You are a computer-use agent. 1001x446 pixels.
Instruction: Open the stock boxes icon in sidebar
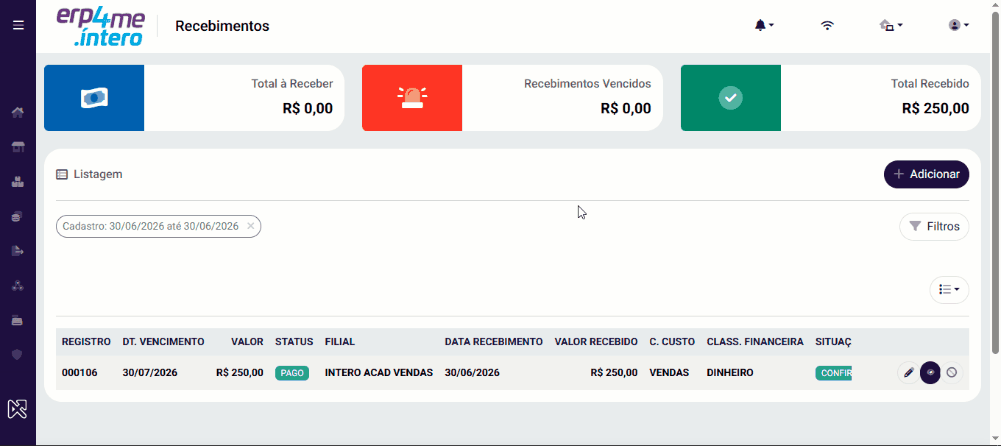pyautogui.click(x=18, y=182)
